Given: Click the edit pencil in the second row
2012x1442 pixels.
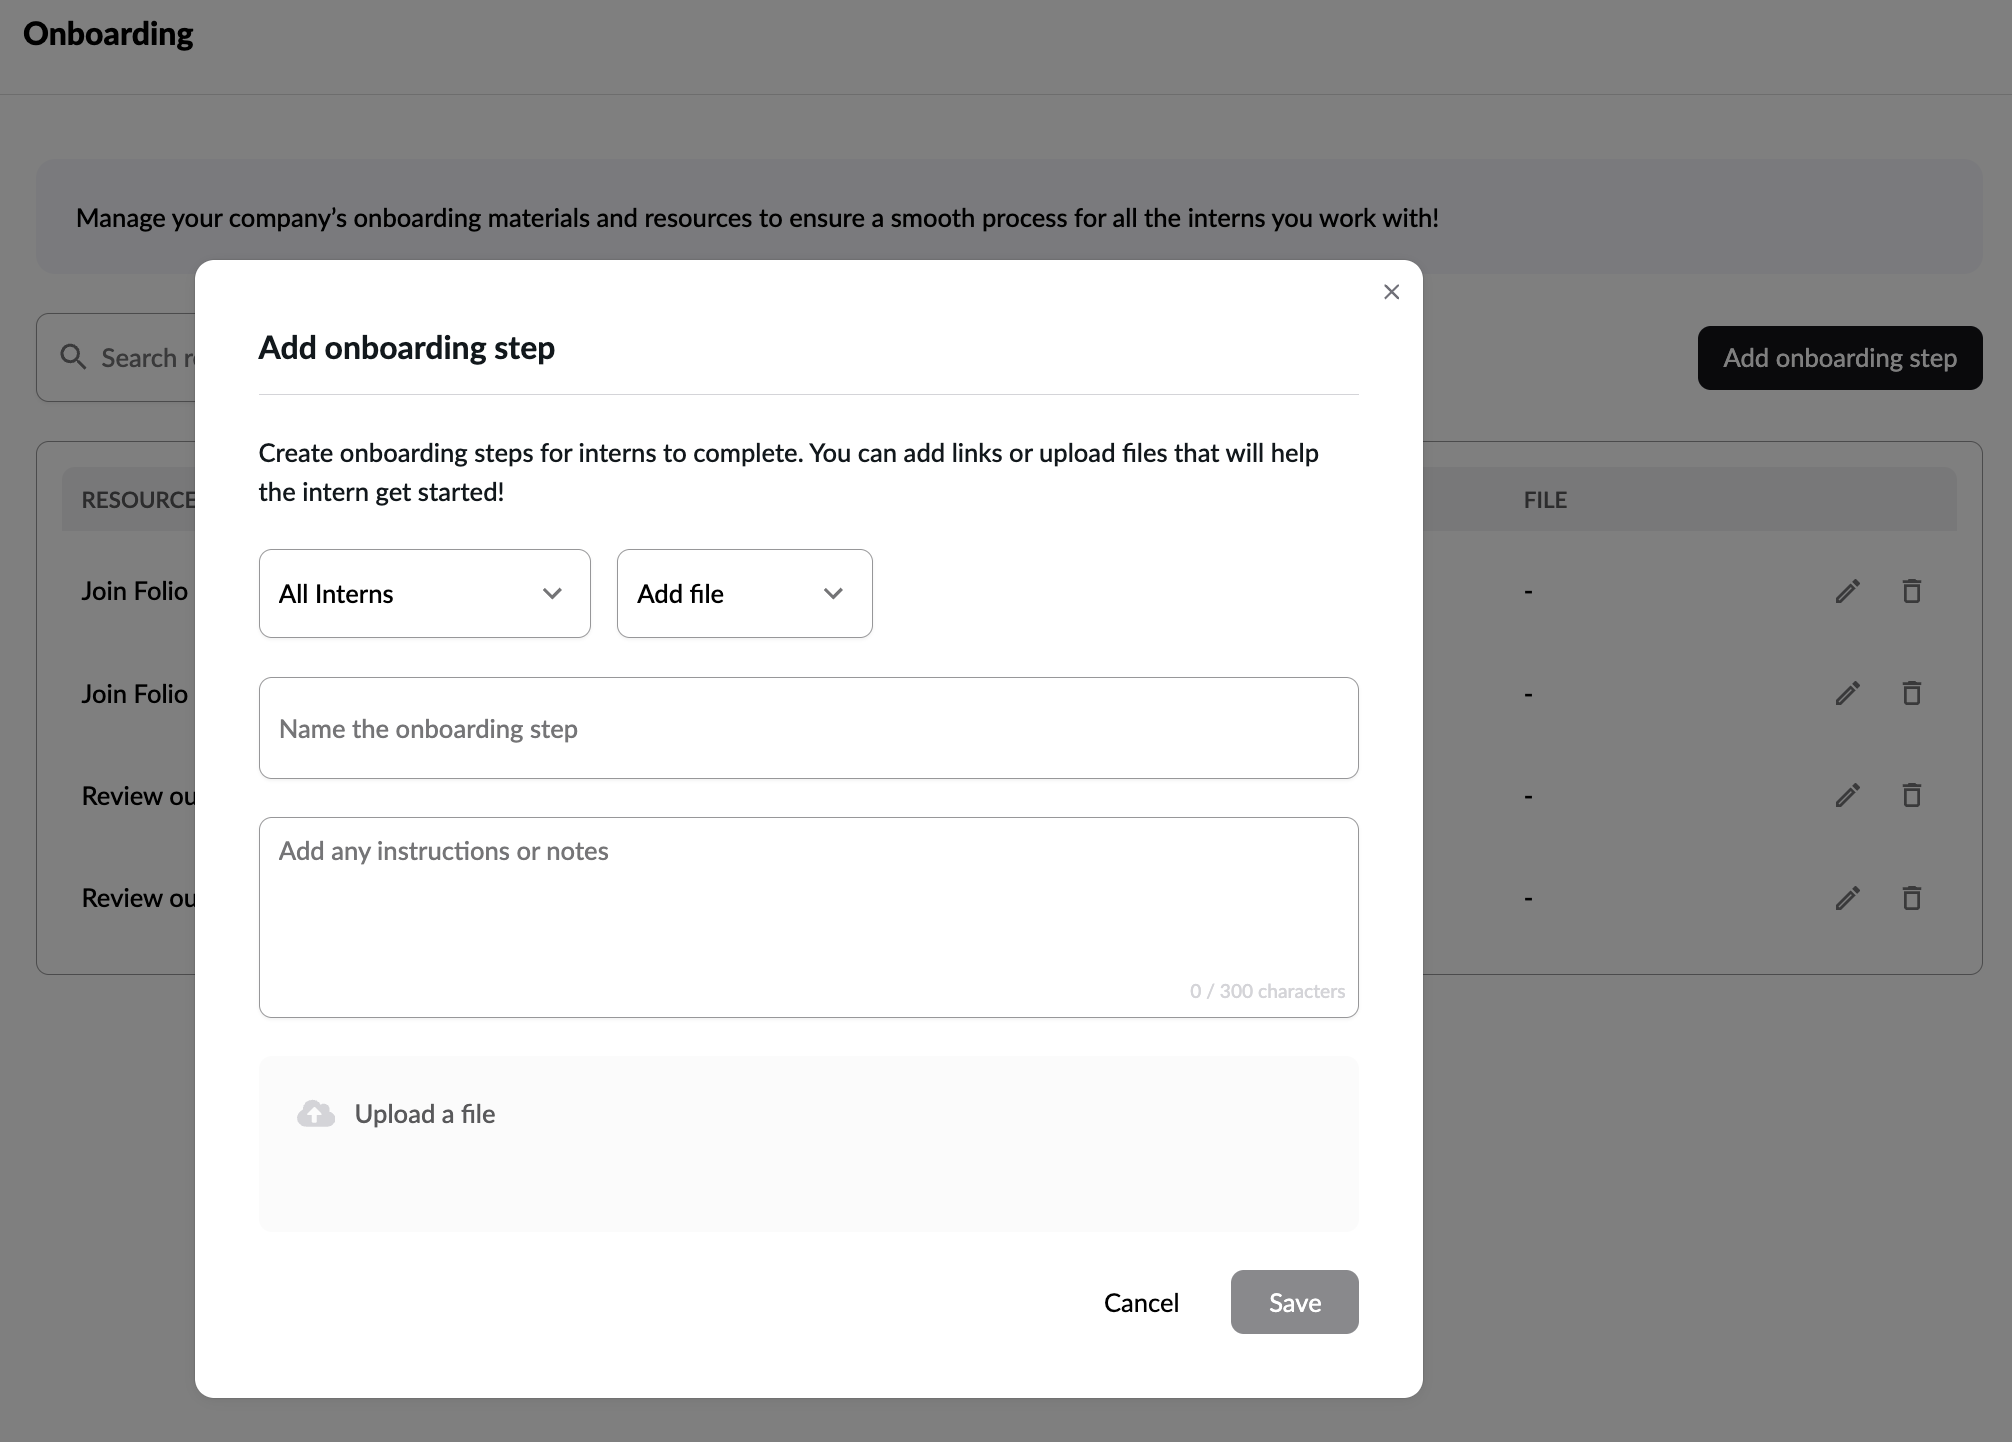Looking at the screenshot, I should (x=1847, y=693).
